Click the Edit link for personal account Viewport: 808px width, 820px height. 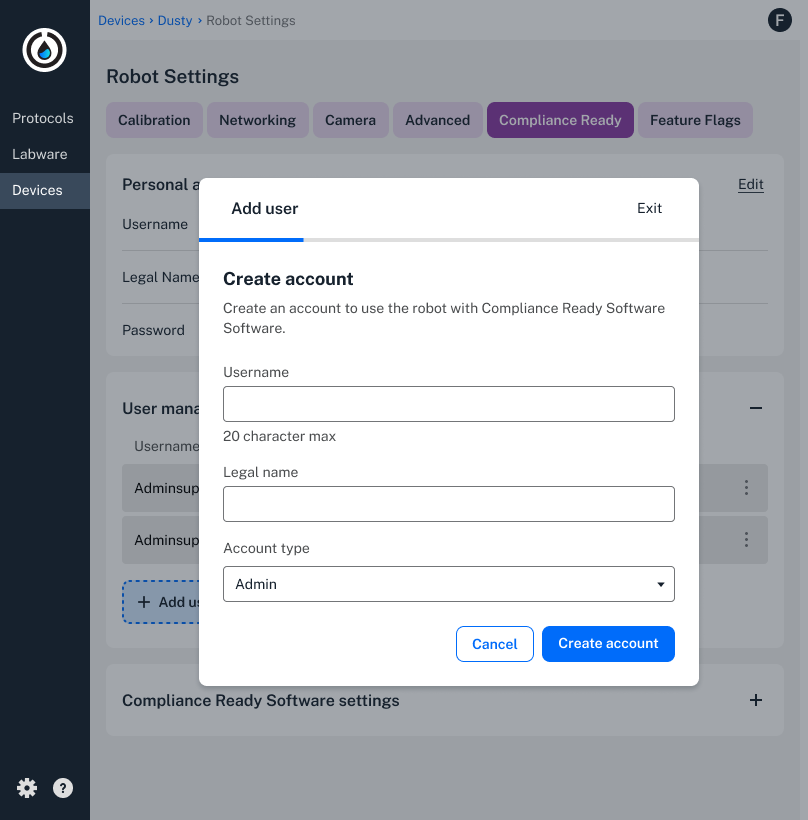pyautogui.click(x=750, y=184)
